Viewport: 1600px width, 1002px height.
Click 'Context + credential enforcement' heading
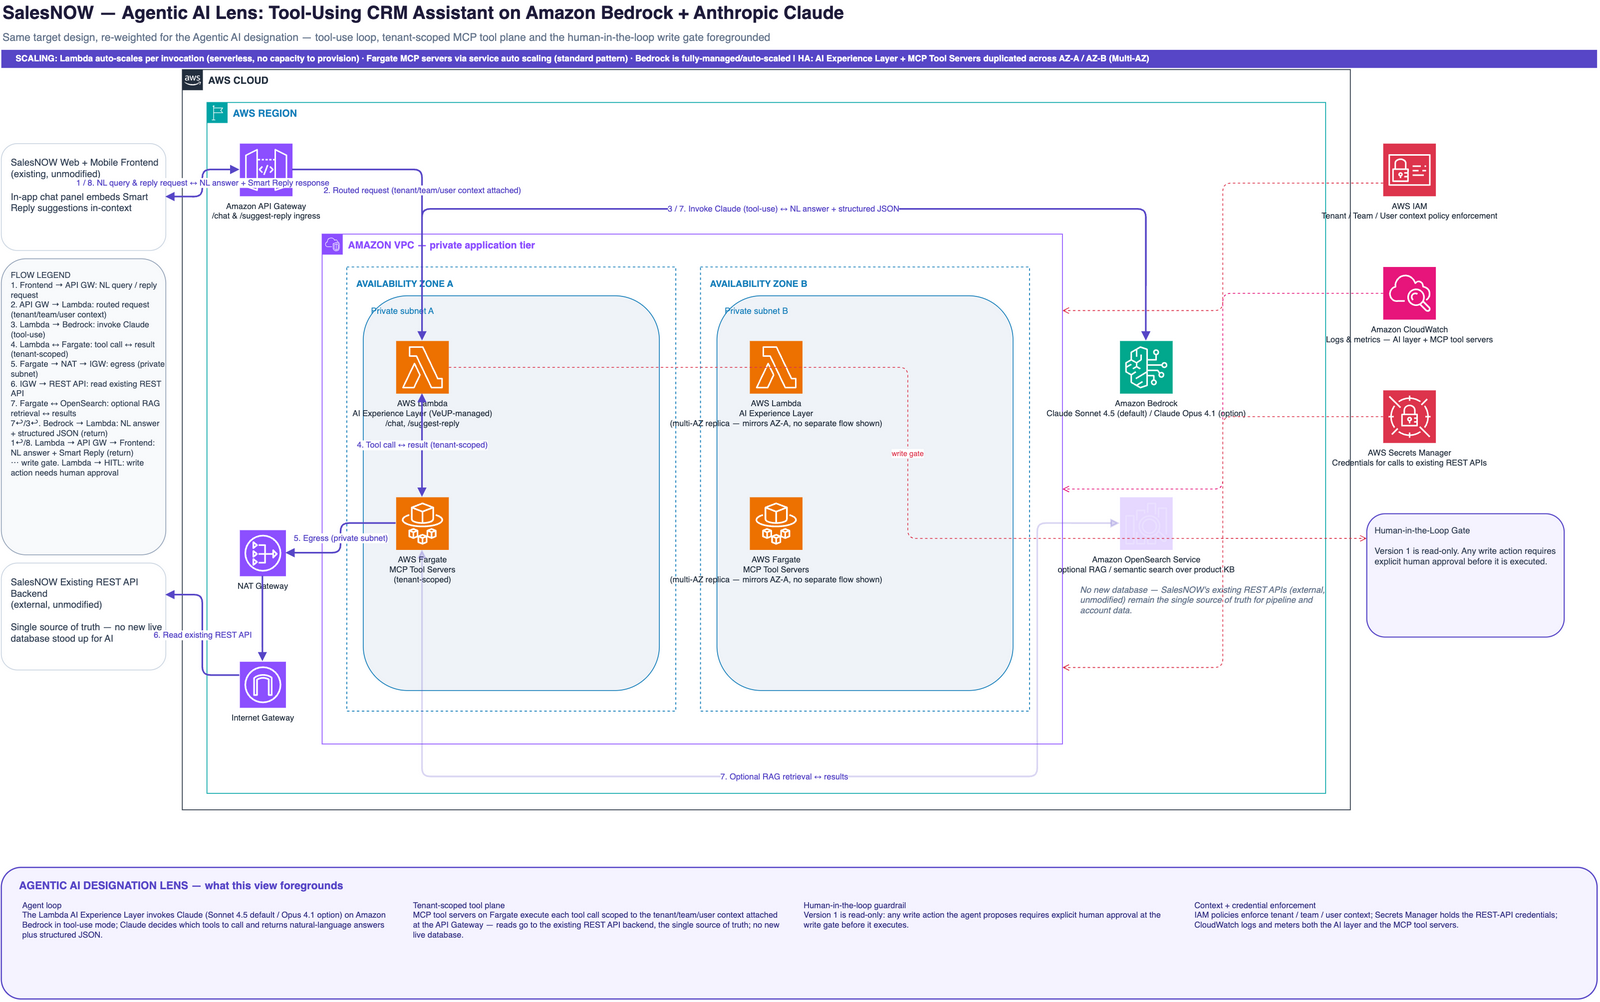coord(1255,906)
